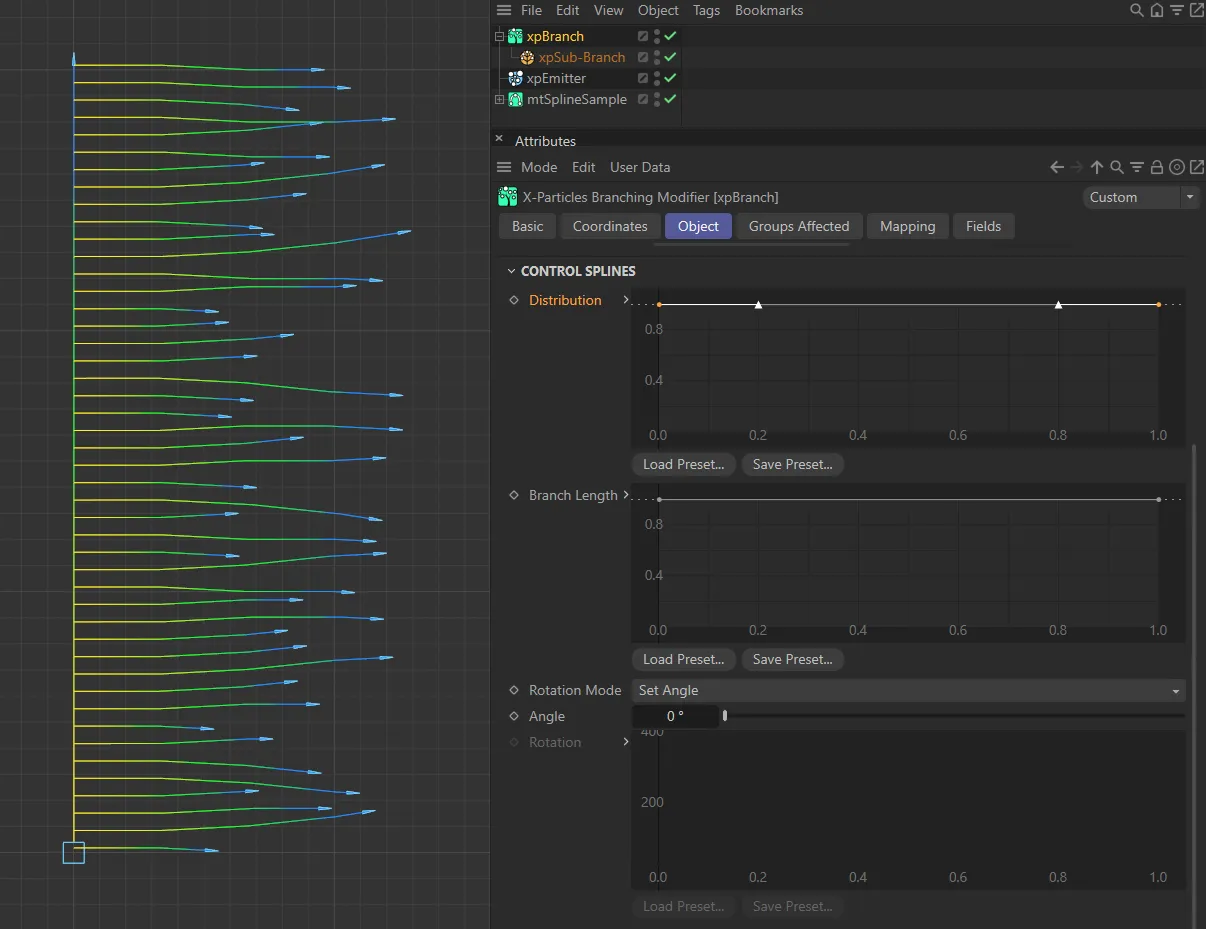Open the search in the top right toolbar
This screenshot has width=1206, height=929.
point(1136,10)
